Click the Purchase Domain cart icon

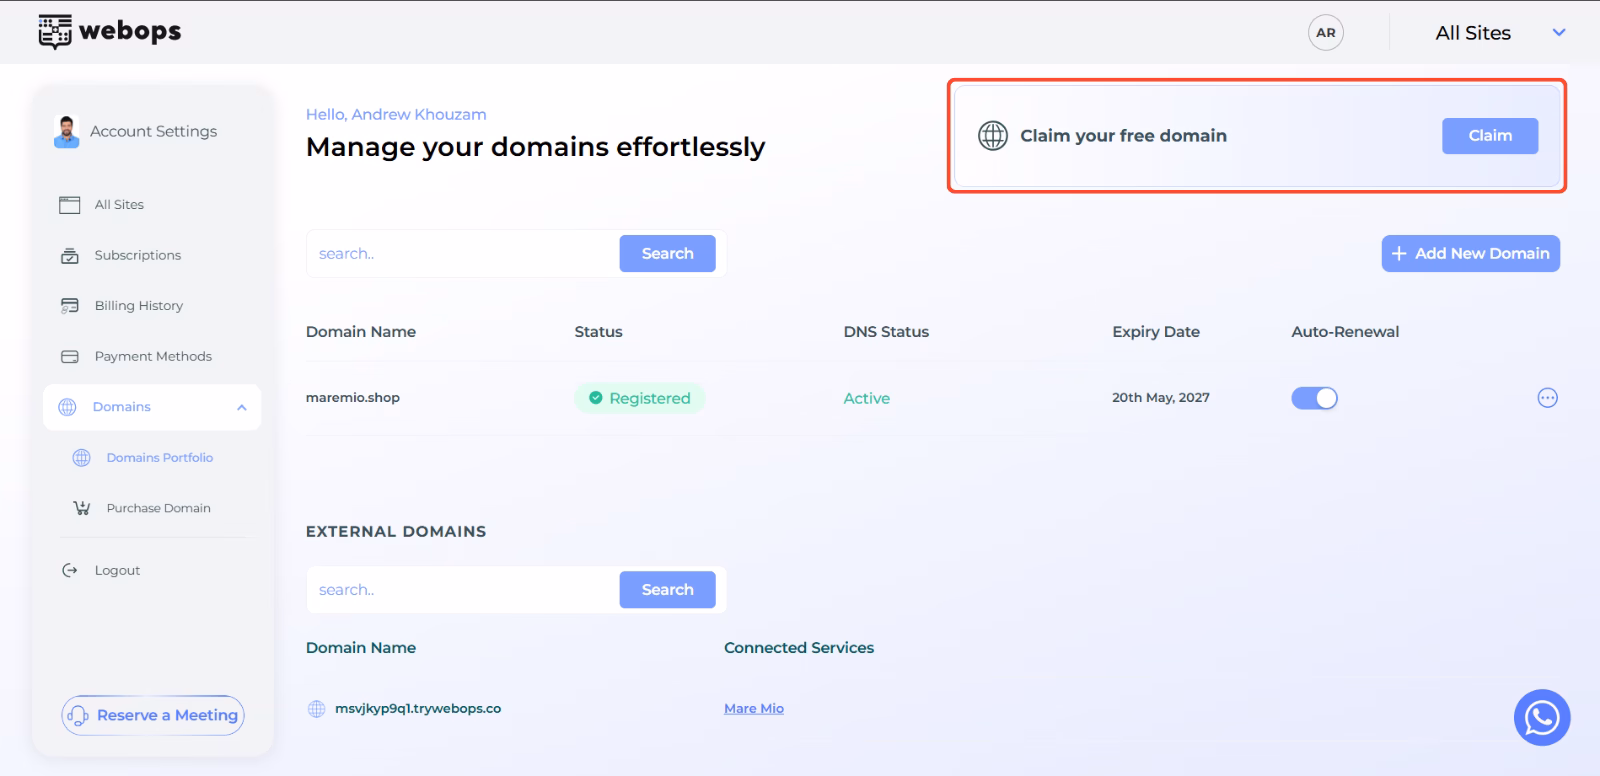click(x=82, y=508)
